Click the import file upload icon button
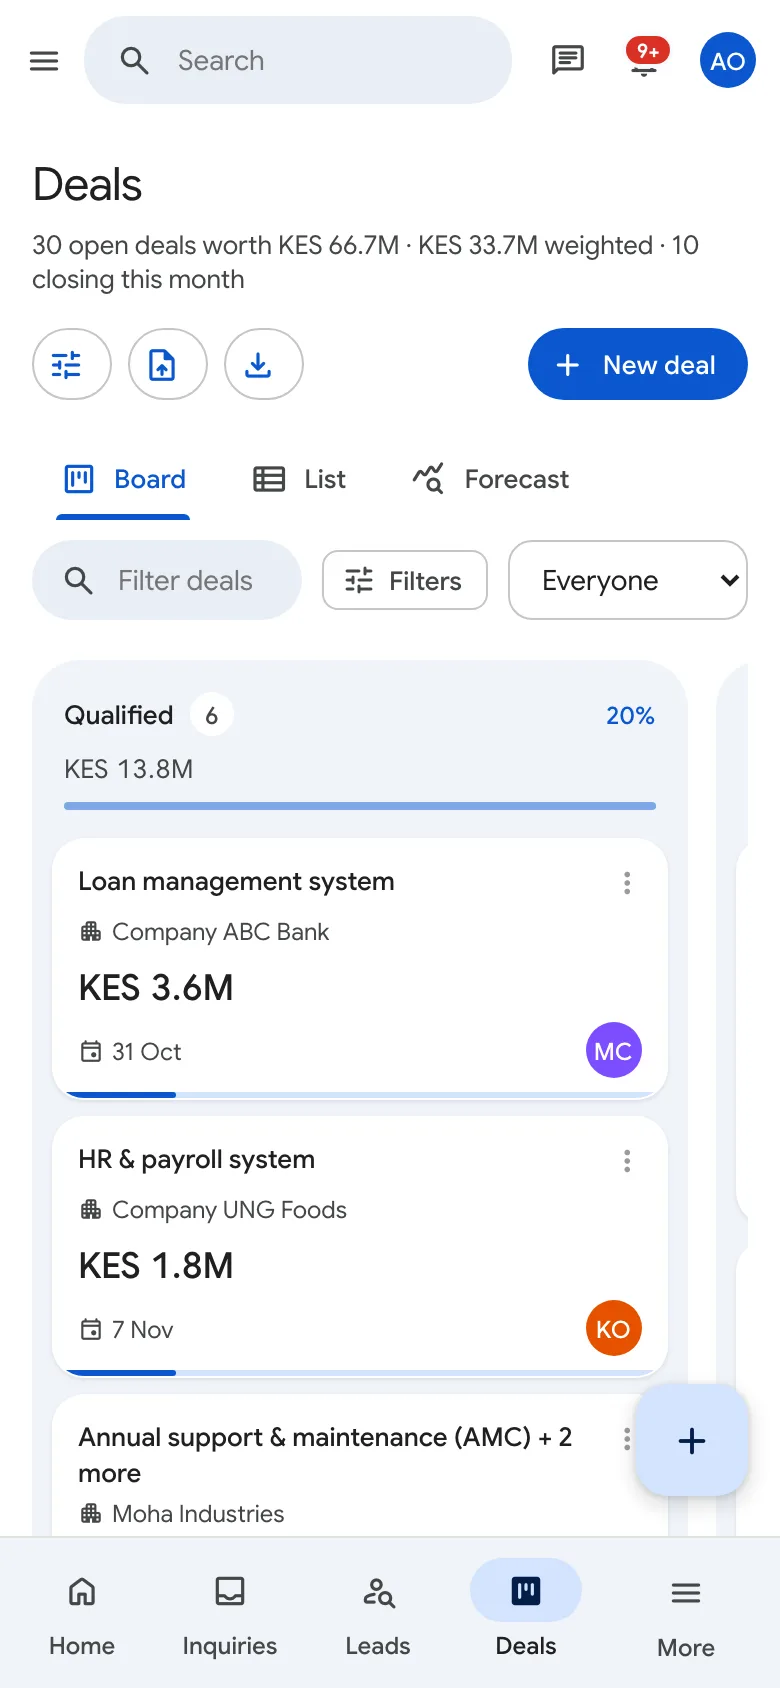This screenshot has width=780, height=1688. click(x=168, y=364)
